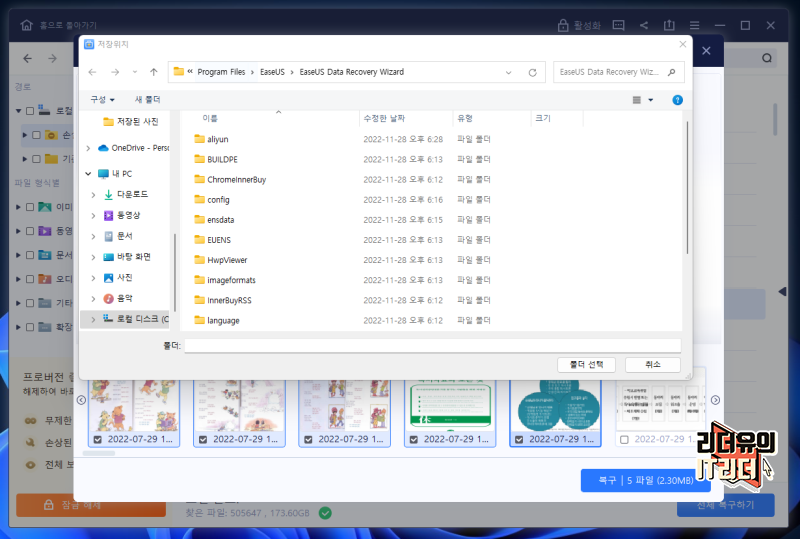The image size is (800, 539).
Task: Select 바탕 화면 in the navigation tree
Action: coord(134,257)
